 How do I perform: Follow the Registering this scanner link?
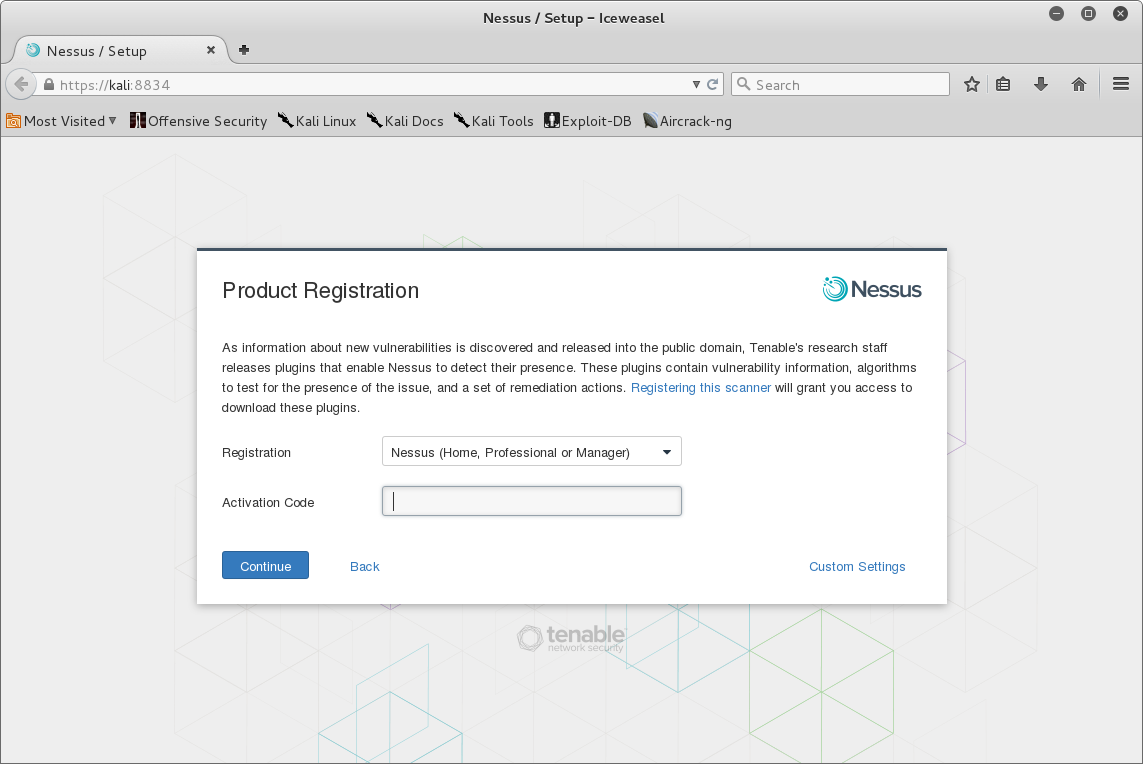click(x=701, y=388)
